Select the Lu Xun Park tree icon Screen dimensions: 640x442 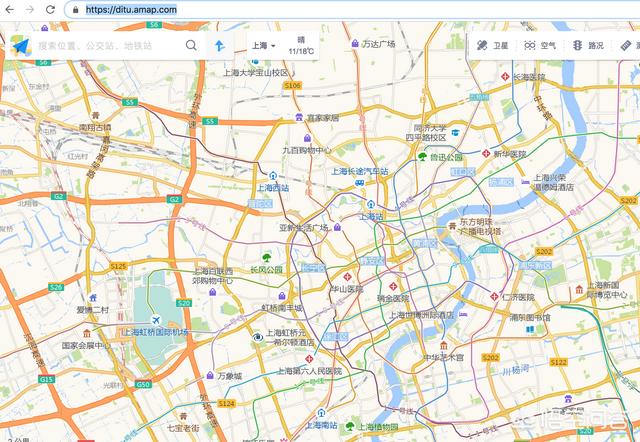tap(423, 157)
